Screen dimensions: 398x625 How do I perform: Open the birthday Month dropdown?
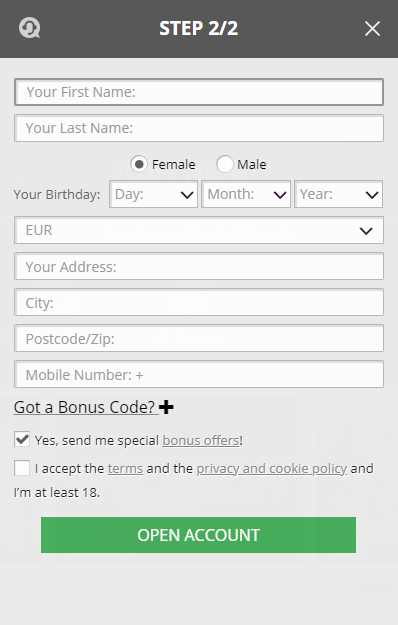pyautogui.click(x=246, y=194)
